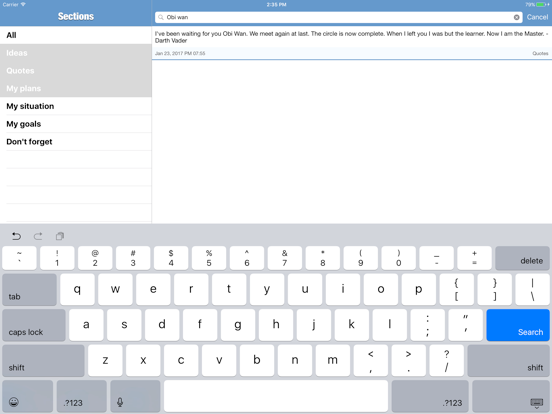552x414 pixels.
Task: Tap the x key
Action: (143, 361)
